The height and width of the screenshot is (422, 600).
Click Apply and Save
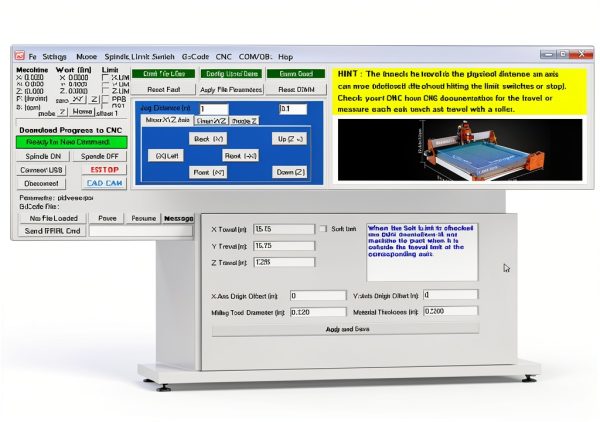346,329
